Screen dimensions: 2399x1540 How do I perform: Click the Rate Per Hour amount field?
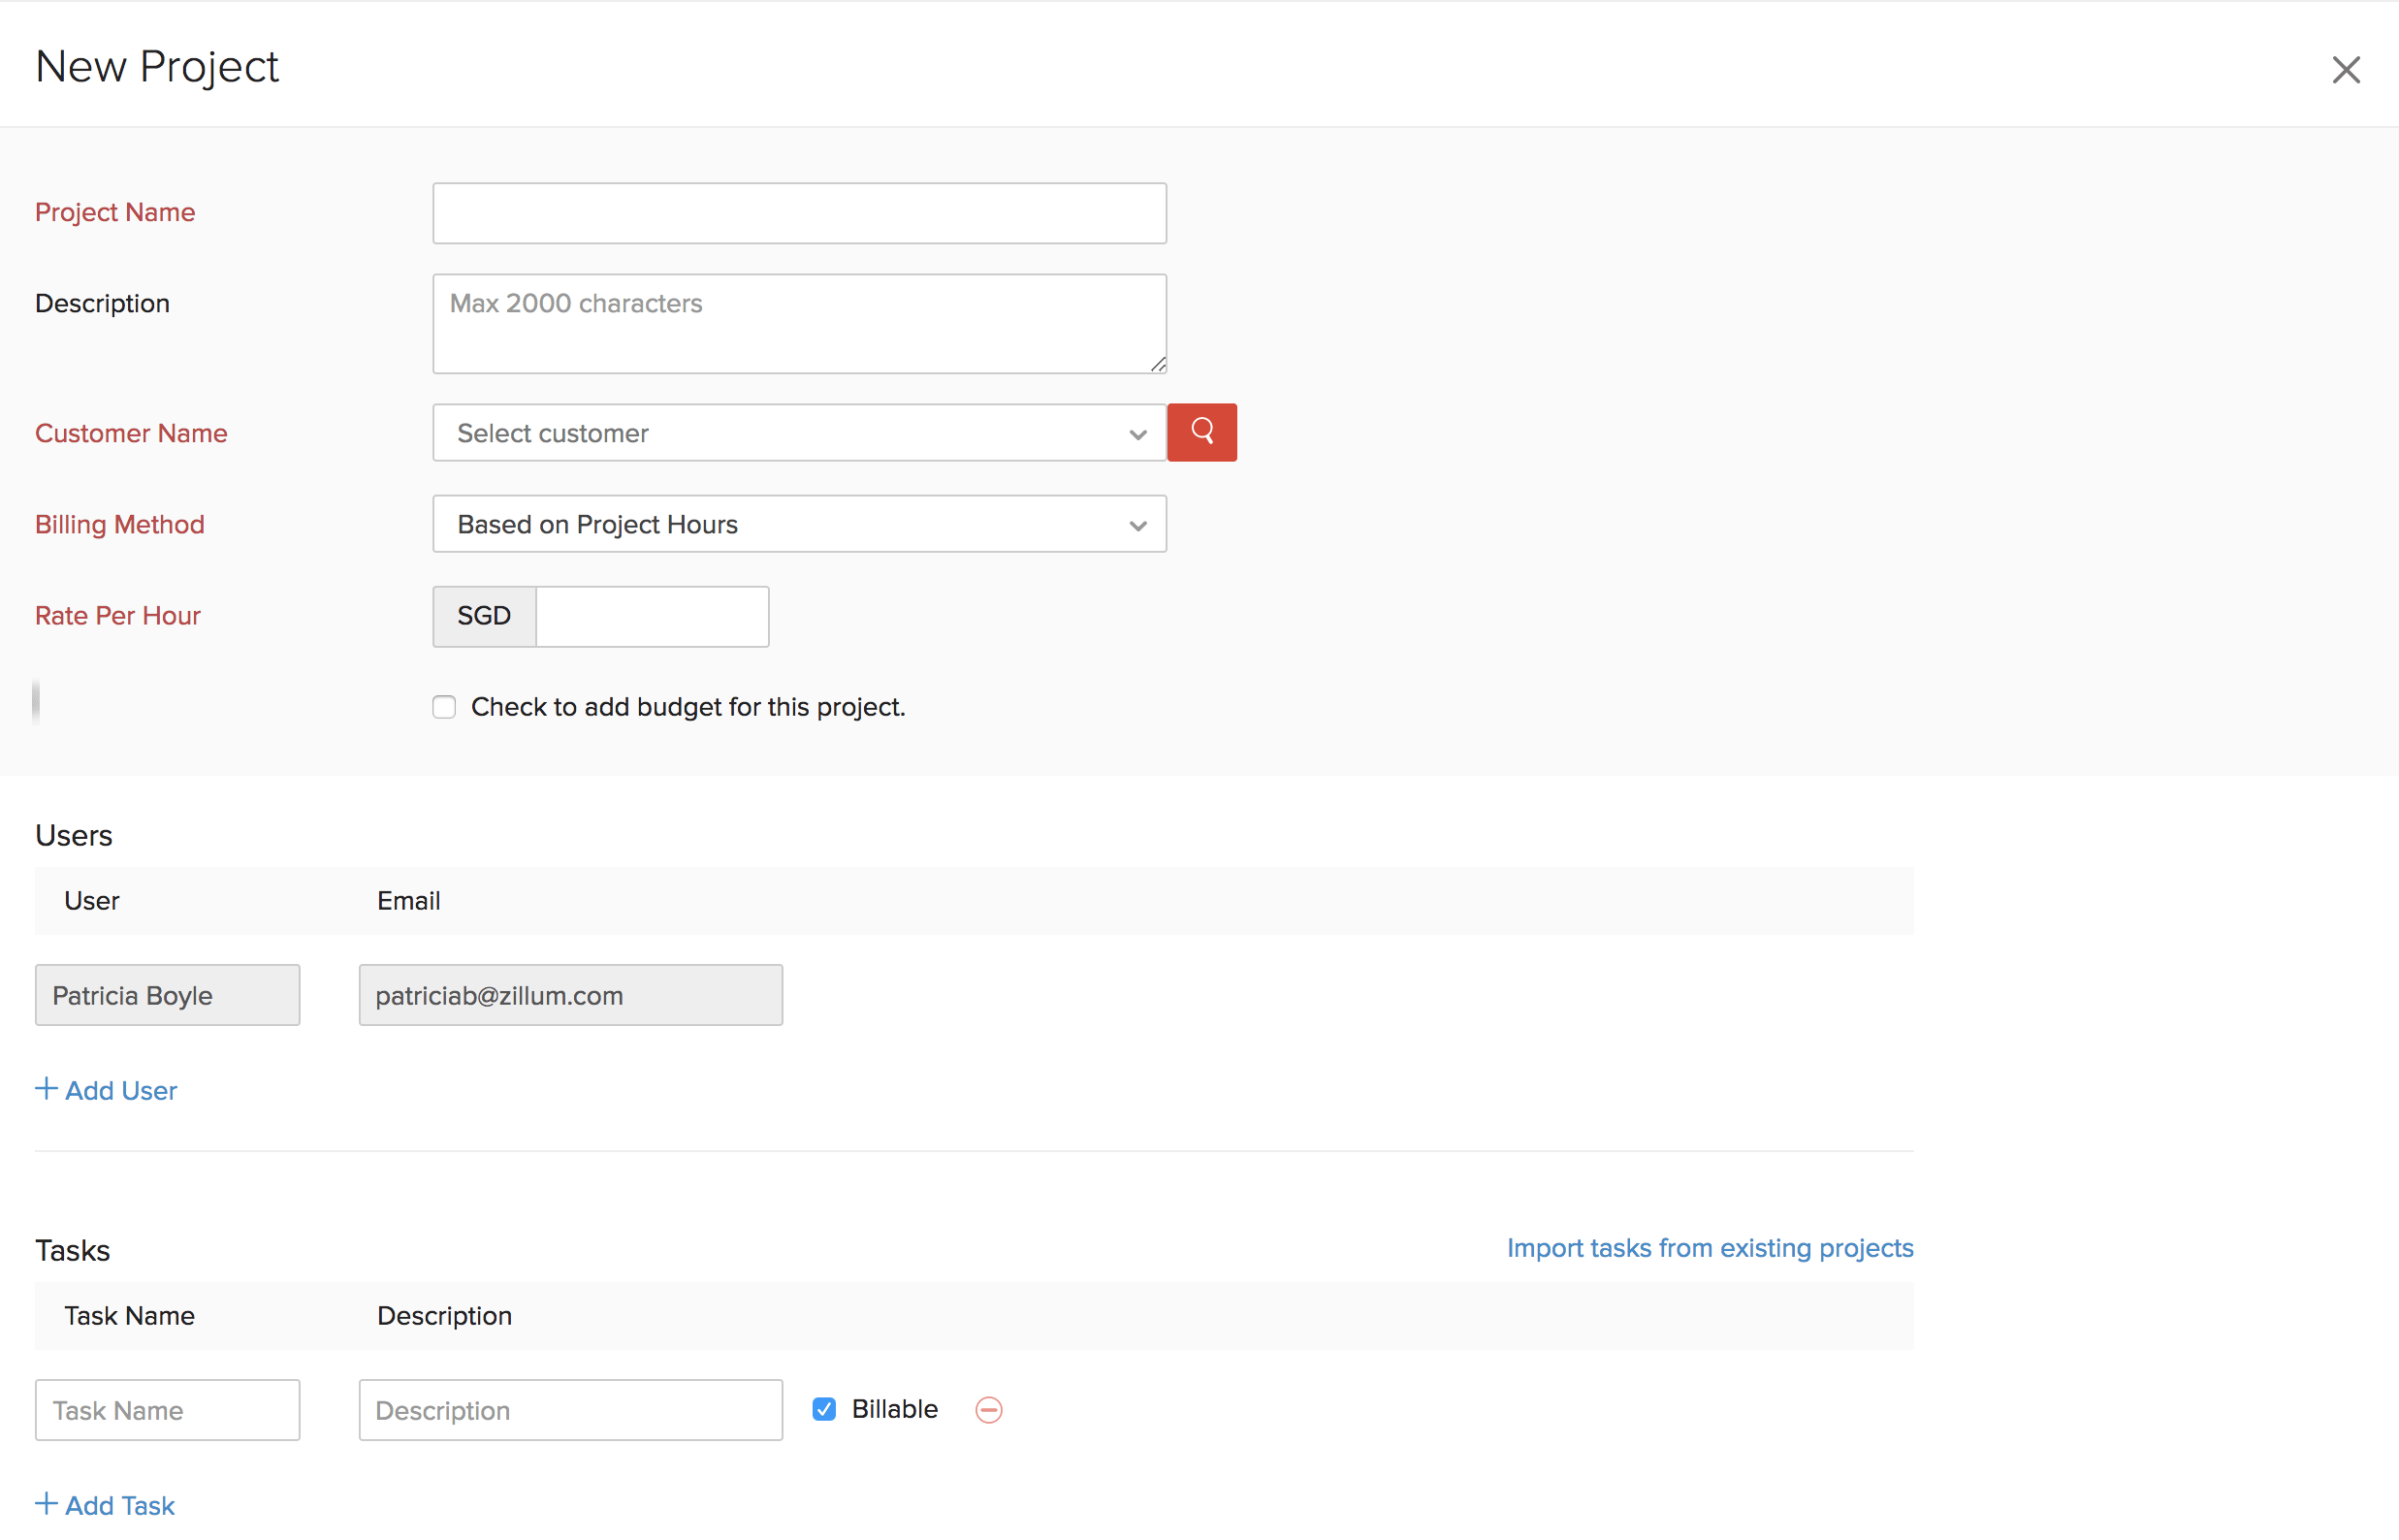coord(652,616)
